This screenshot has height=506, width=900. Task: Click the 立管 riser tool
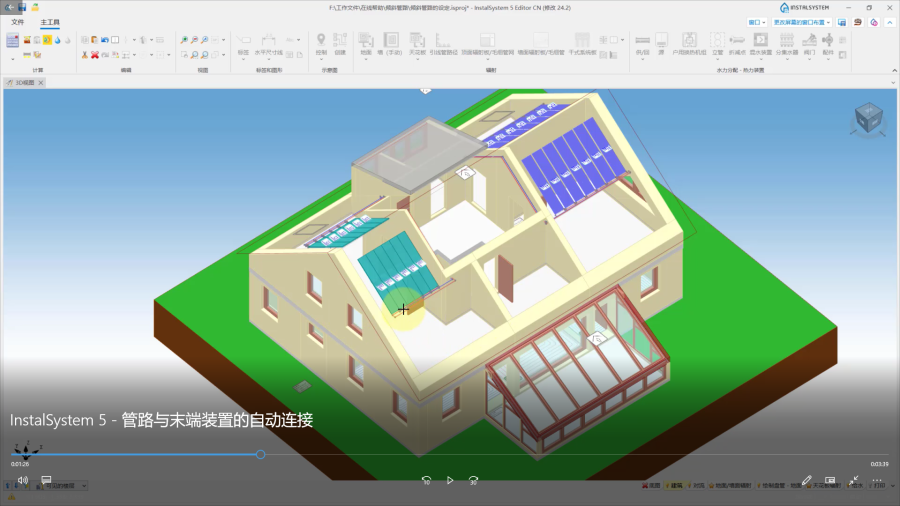coord(717,44)
